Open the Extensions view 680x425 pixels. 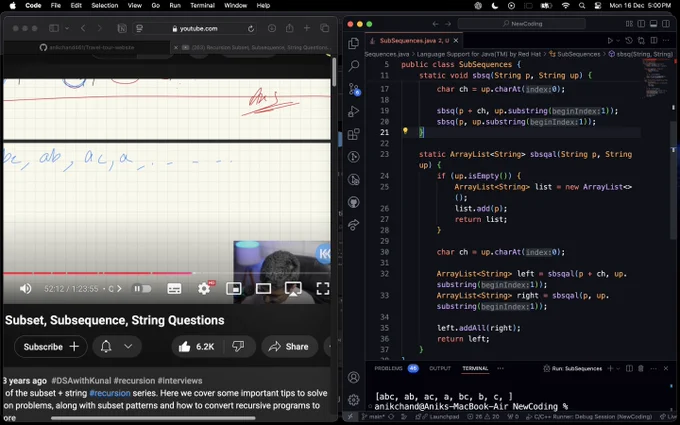(353, 134)
